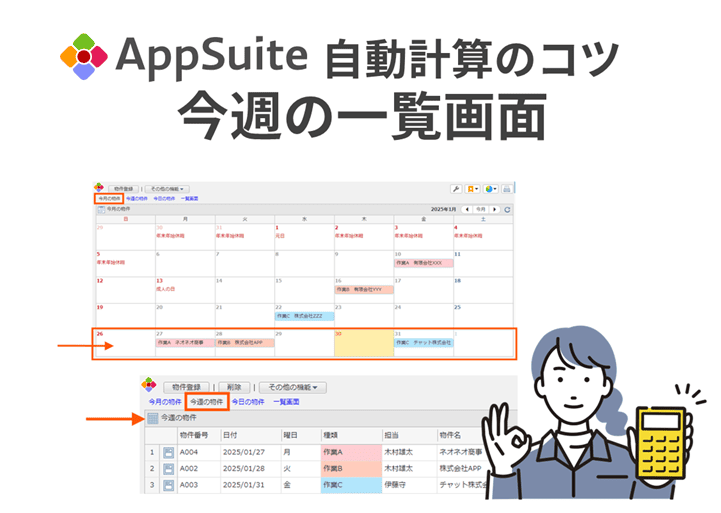This screenshot has height=513, width=721.
Task: Open the record icon for row A002
Action: 168,469
